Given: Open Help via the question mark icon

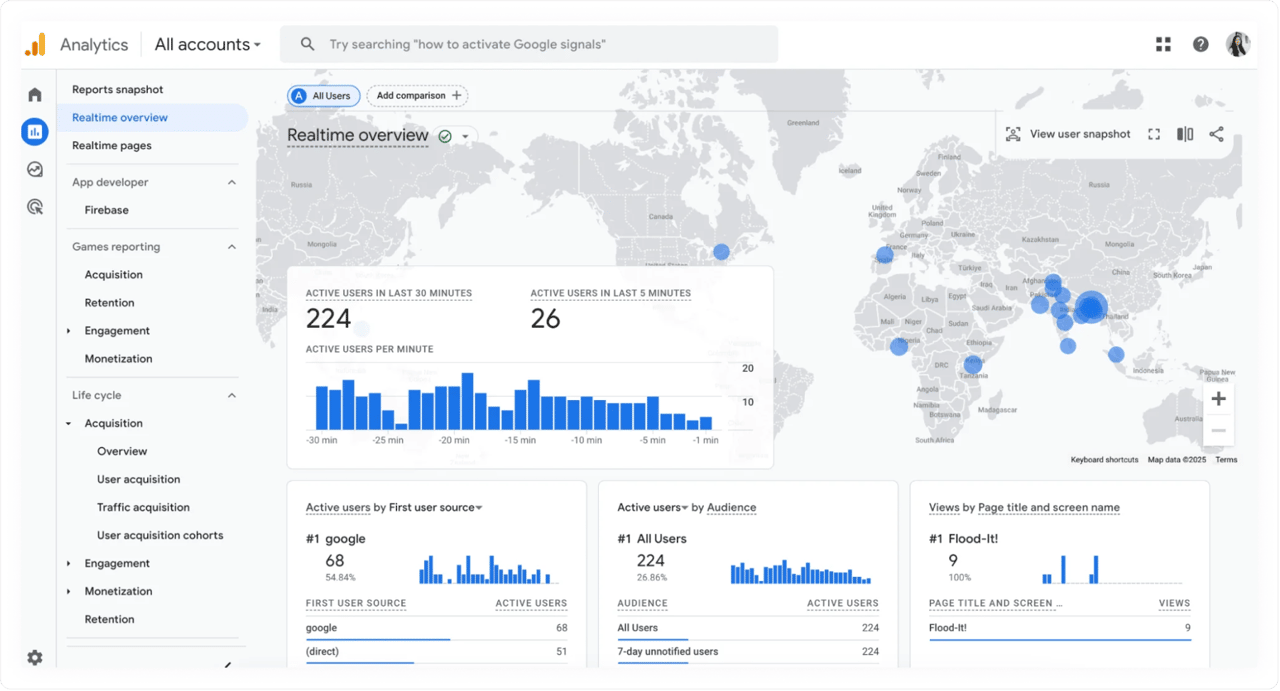Looking at the screenshot, I should [1200, 44].
